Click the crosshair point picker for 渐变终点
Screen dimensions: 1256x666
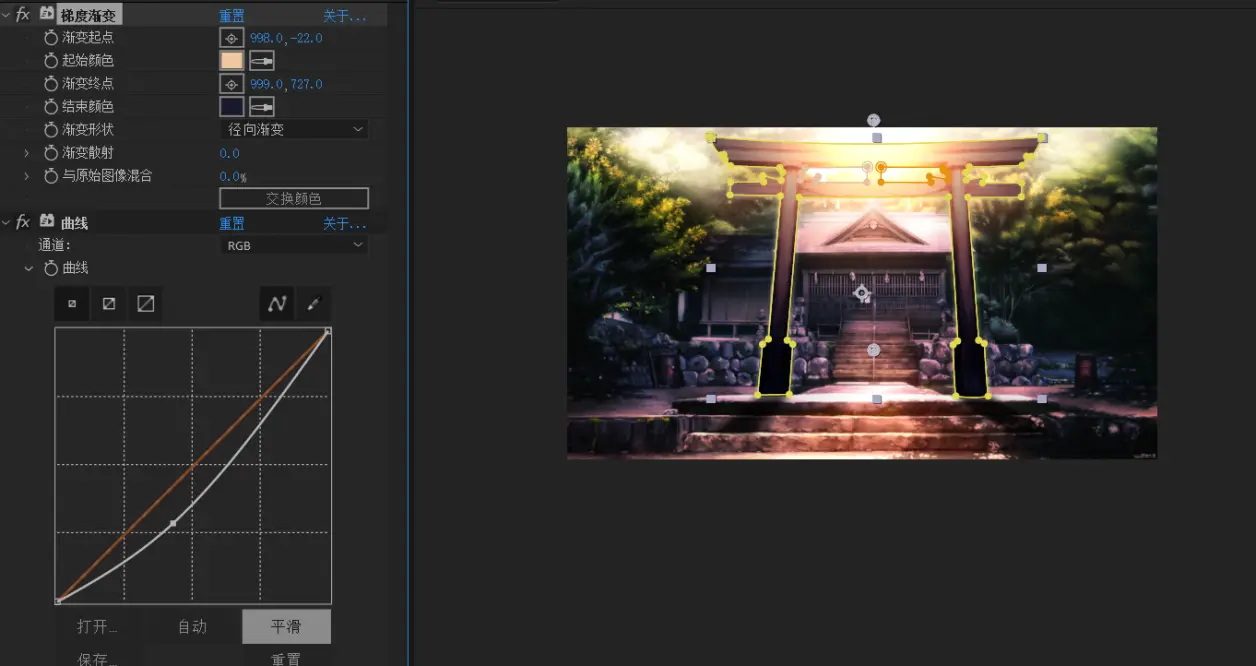pos(232,84)
